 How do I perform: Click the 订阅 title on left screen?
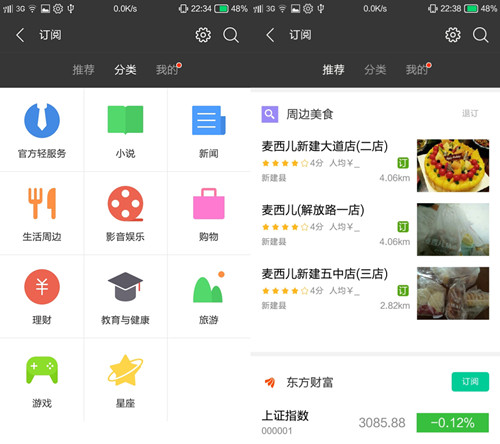50,35
